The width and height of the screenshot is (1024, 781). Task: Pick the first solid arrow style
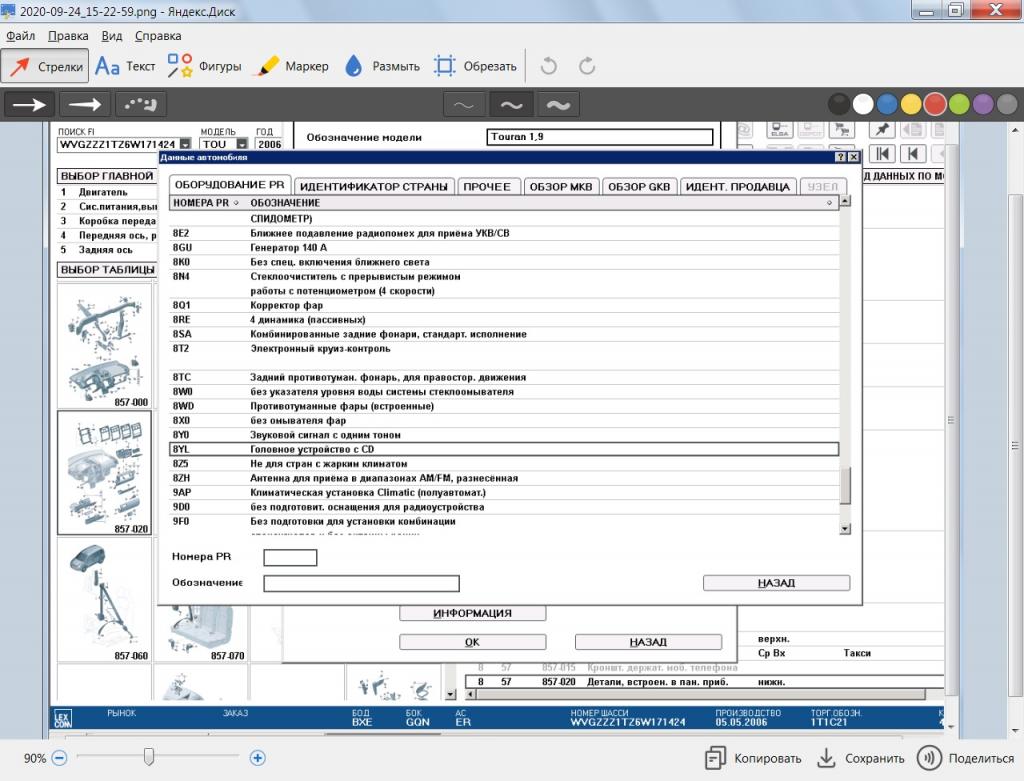(30, 104)
